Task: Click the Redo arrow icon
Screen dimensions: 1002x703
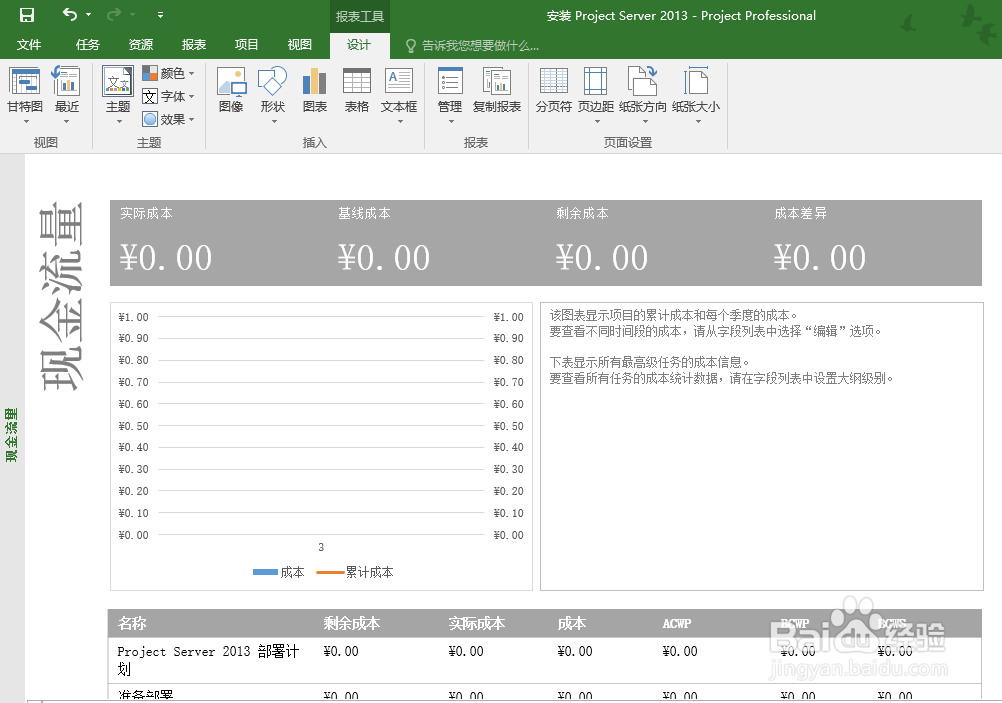Action: [113, 14]
